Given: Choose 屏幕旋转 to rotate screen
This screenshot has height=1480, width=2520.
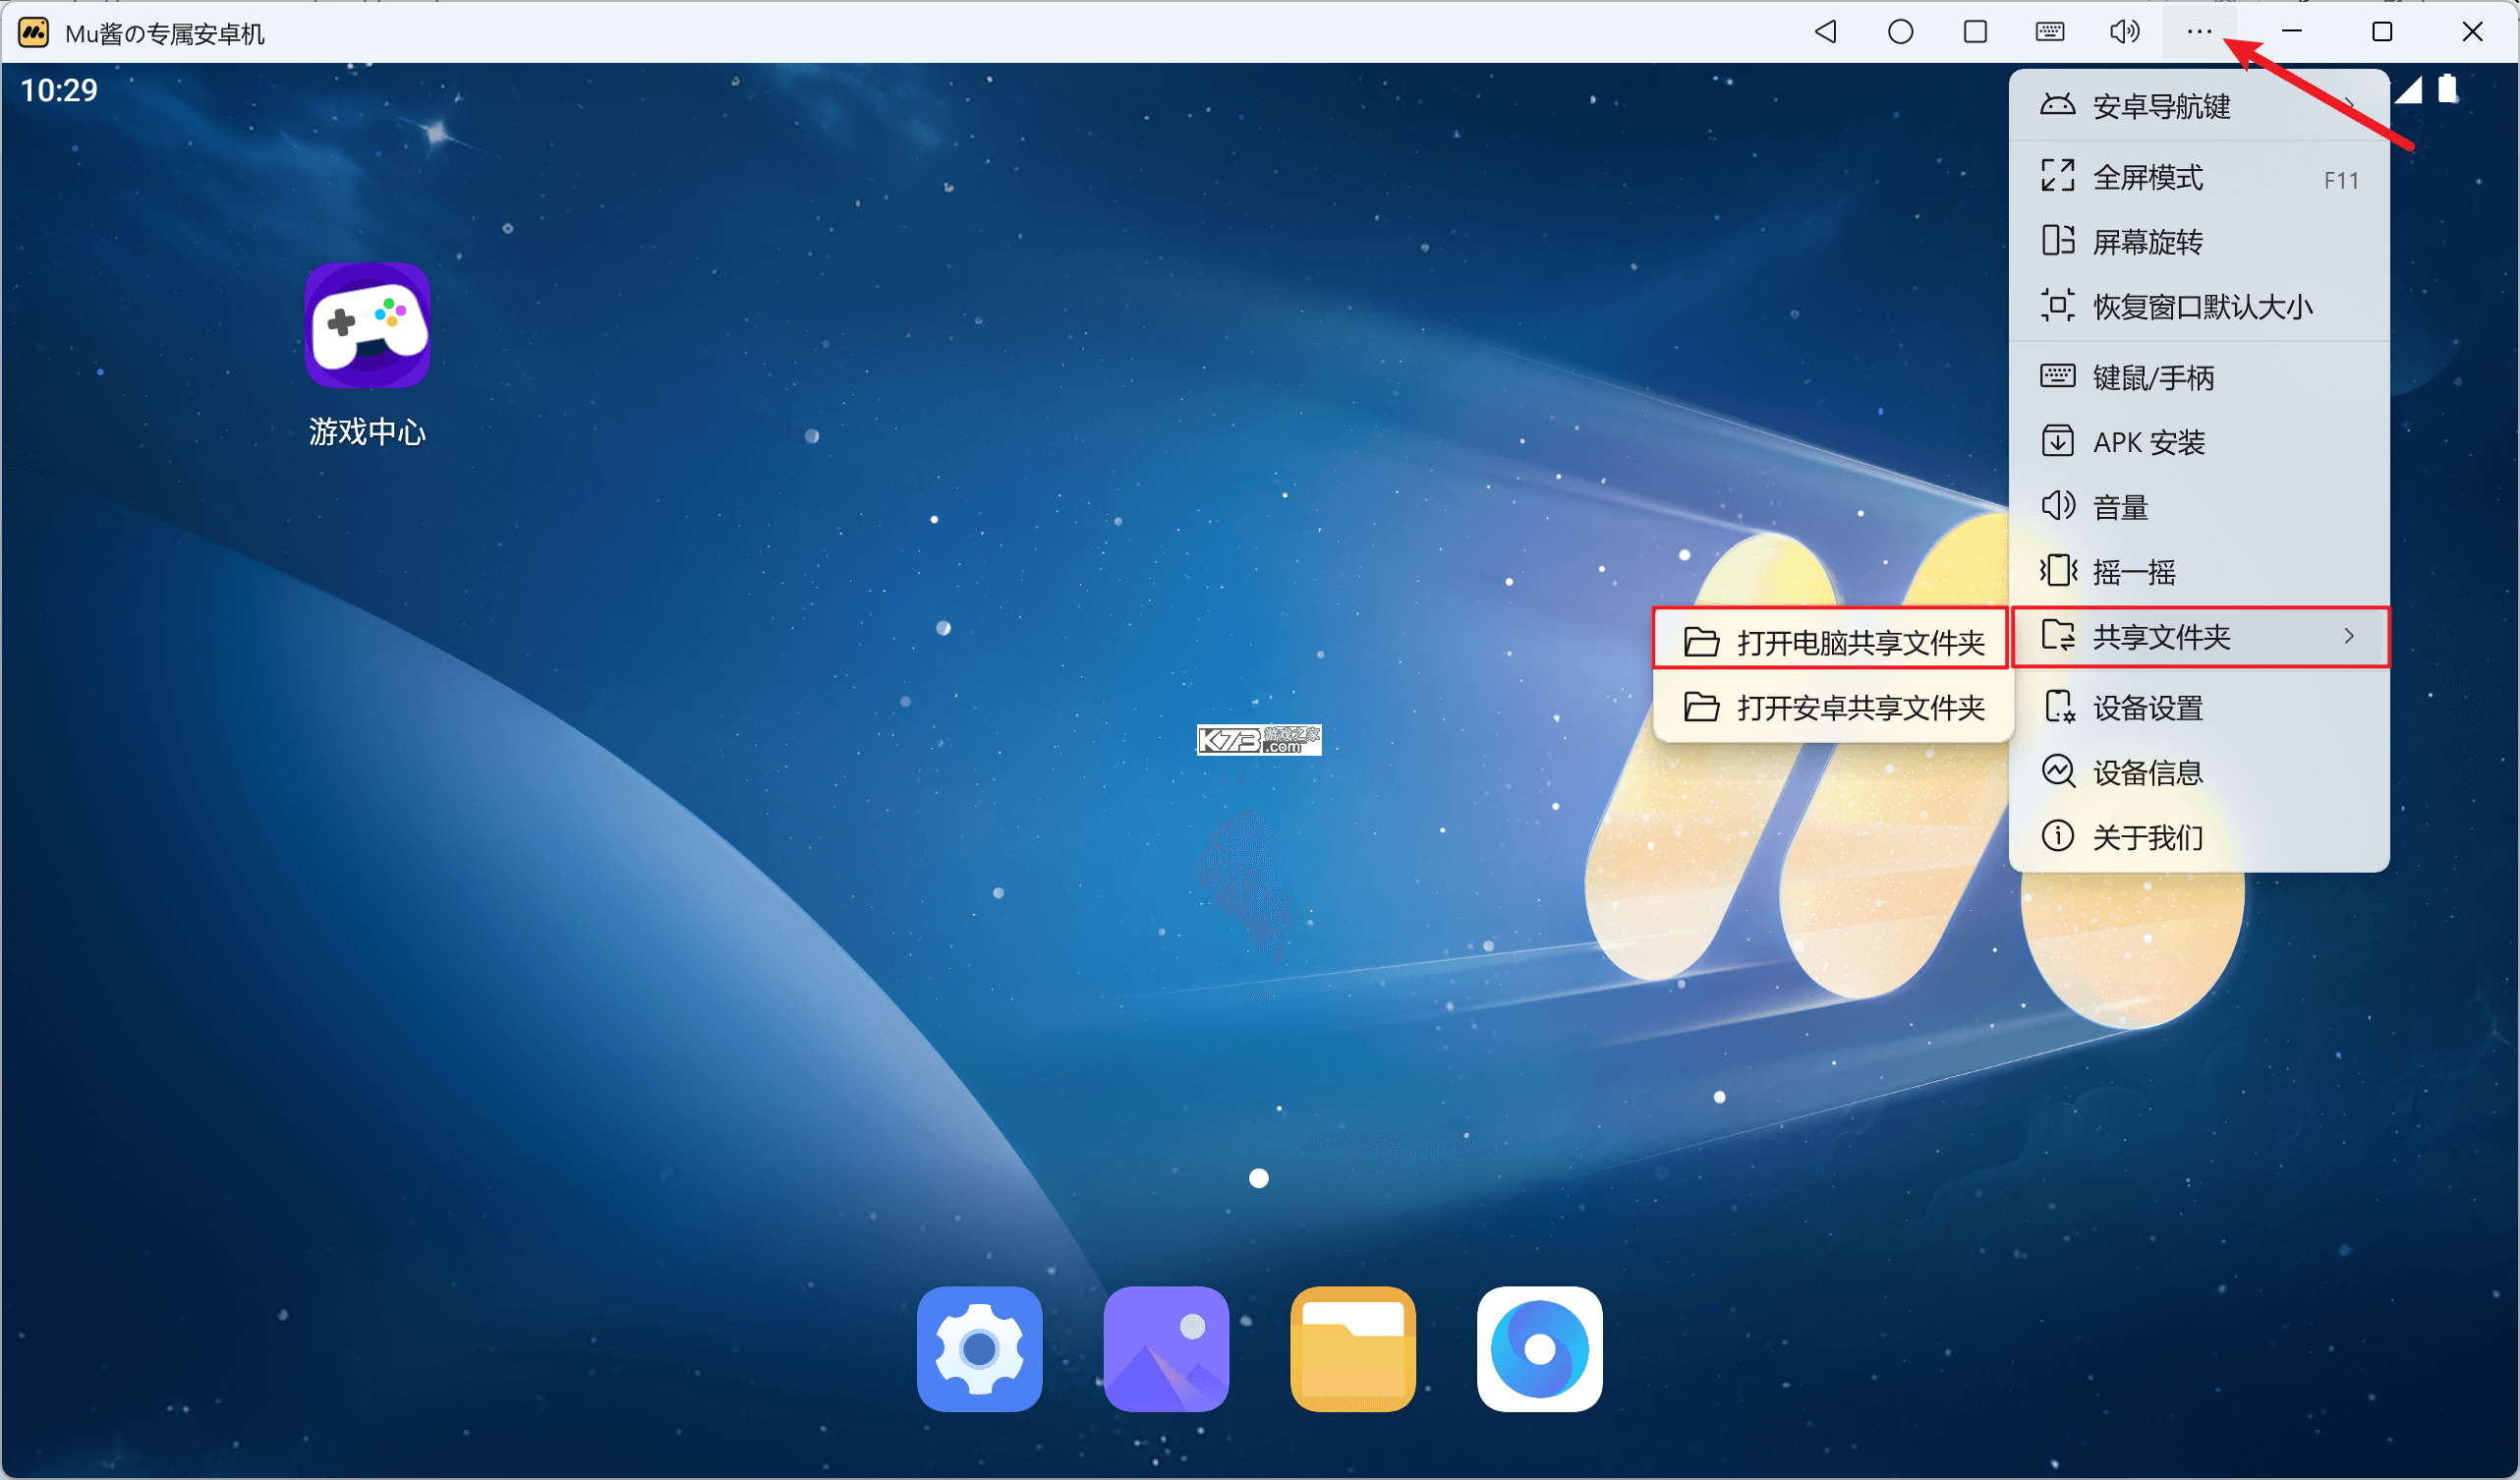Looking at the screenshot, I should (x=2199, y=241).
